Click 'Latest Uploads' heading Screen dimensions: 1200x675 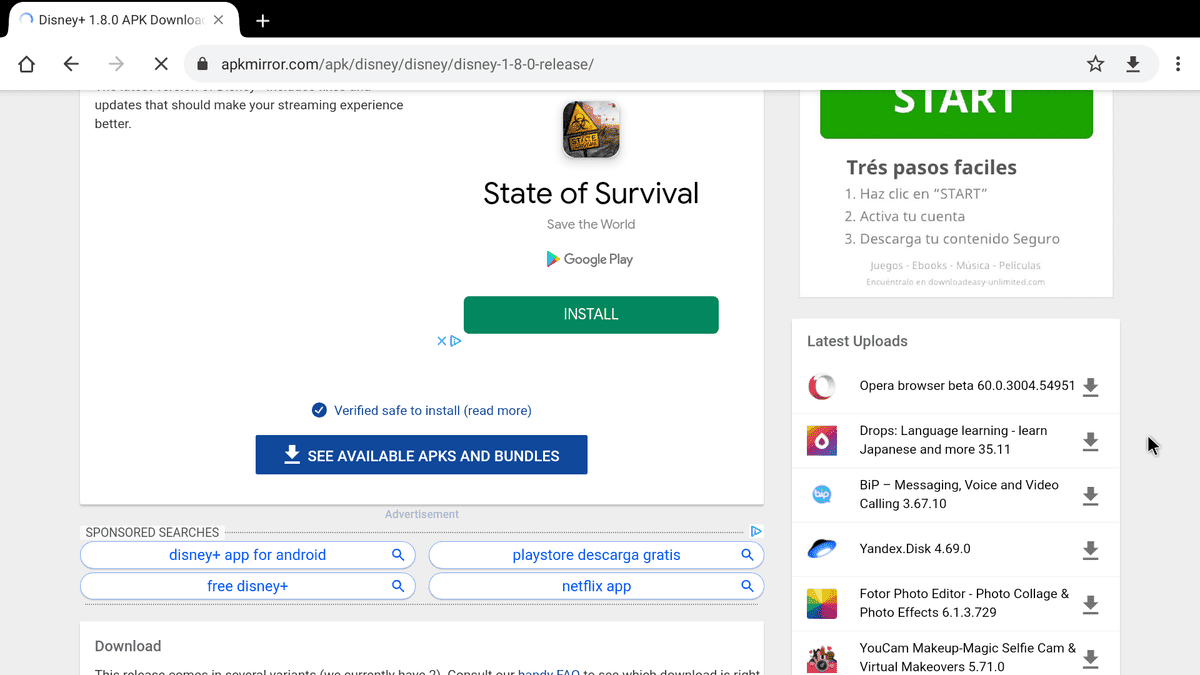pyautogui.click(x=857, y=341)
